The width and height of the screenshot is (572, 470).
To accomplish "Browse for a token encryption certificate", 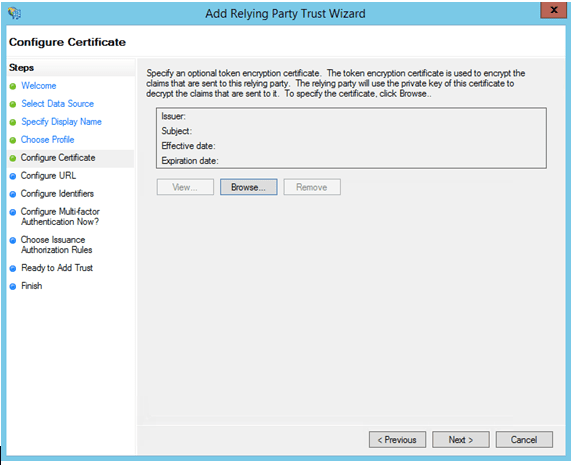I will click(248, 187).
